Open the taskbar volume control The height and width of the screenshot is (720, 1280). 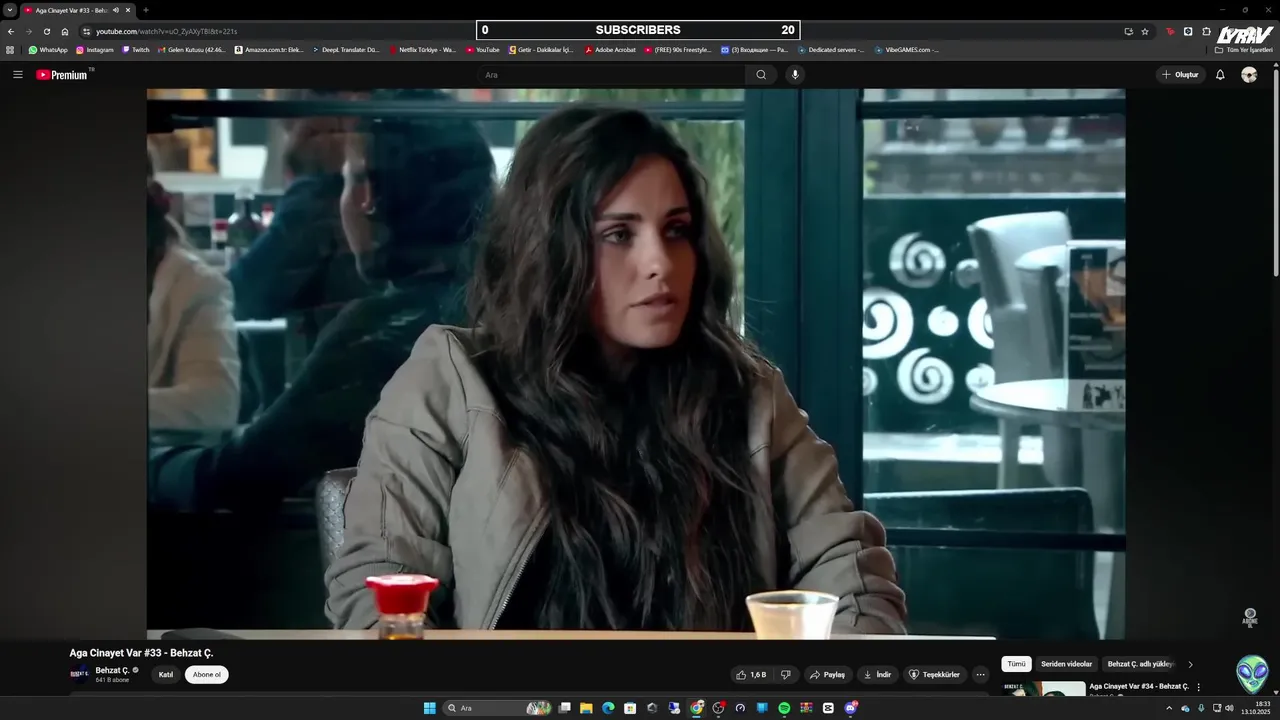1229,708
